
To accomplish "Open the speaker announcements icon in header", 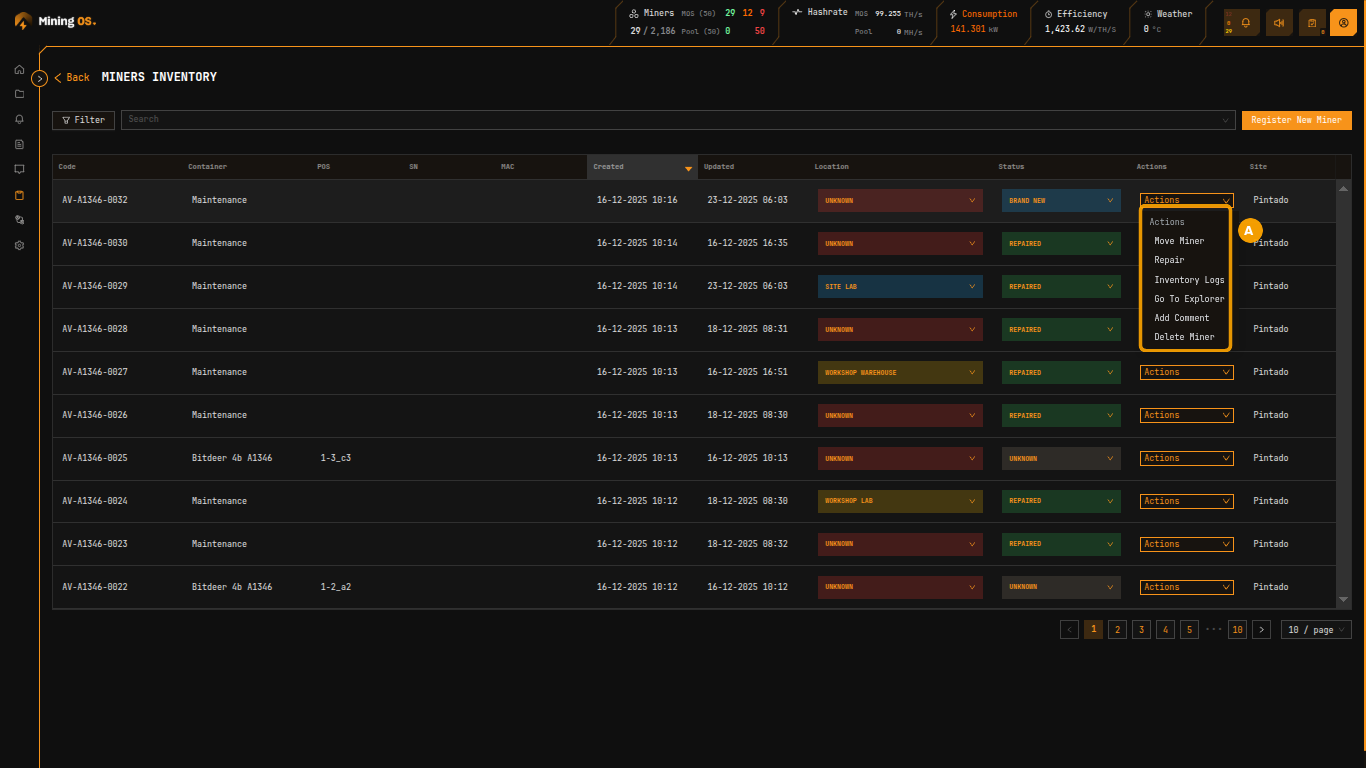I will click(1279, 22).
